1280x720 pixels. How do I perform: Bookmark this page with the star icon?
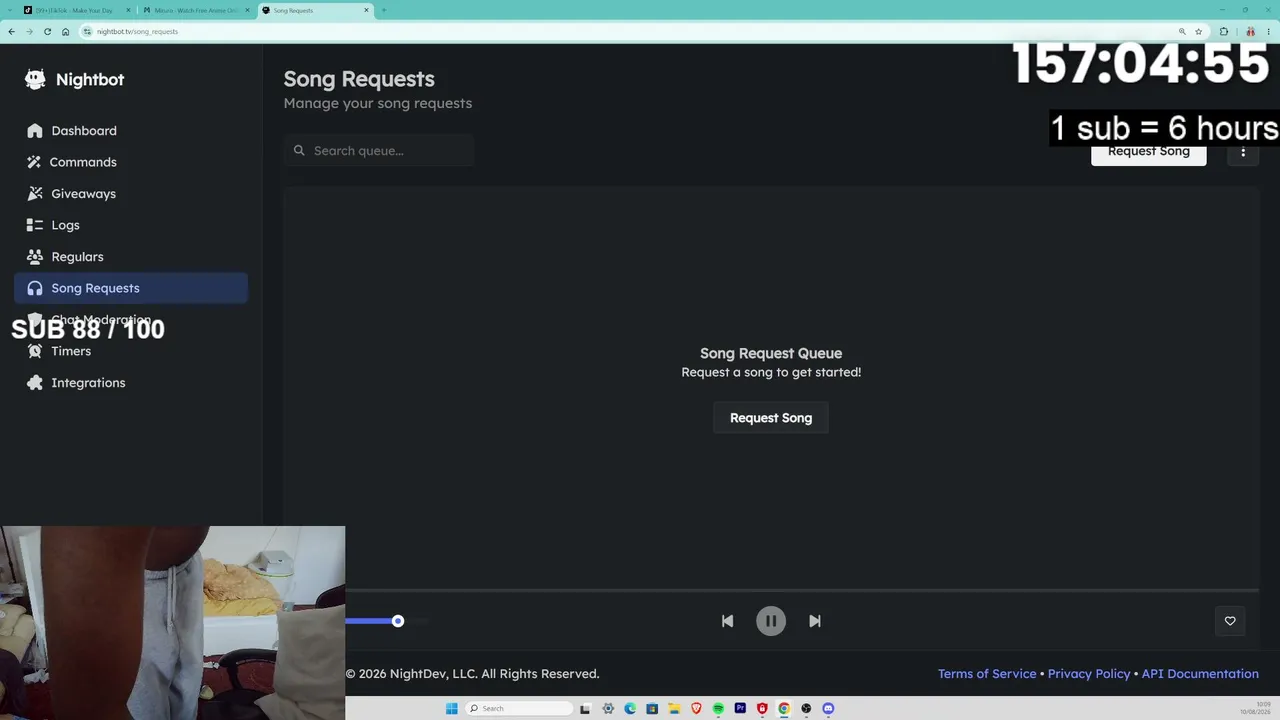(x=1199, y=32)
